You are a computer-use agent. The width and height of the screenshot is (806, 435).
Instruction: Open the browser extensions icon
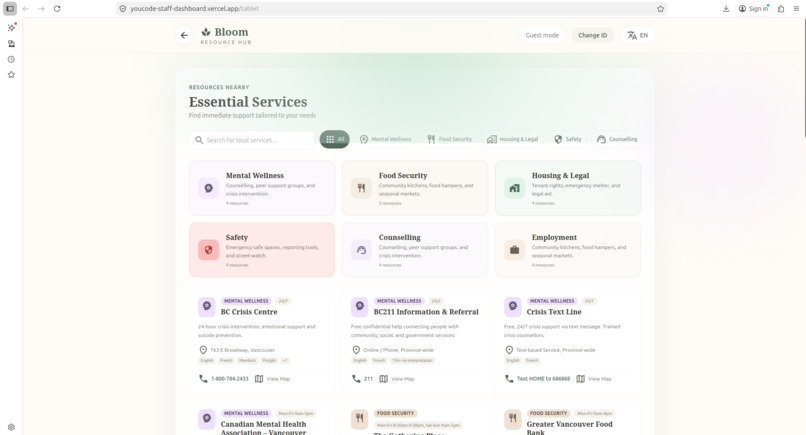[x=781, y=9]
